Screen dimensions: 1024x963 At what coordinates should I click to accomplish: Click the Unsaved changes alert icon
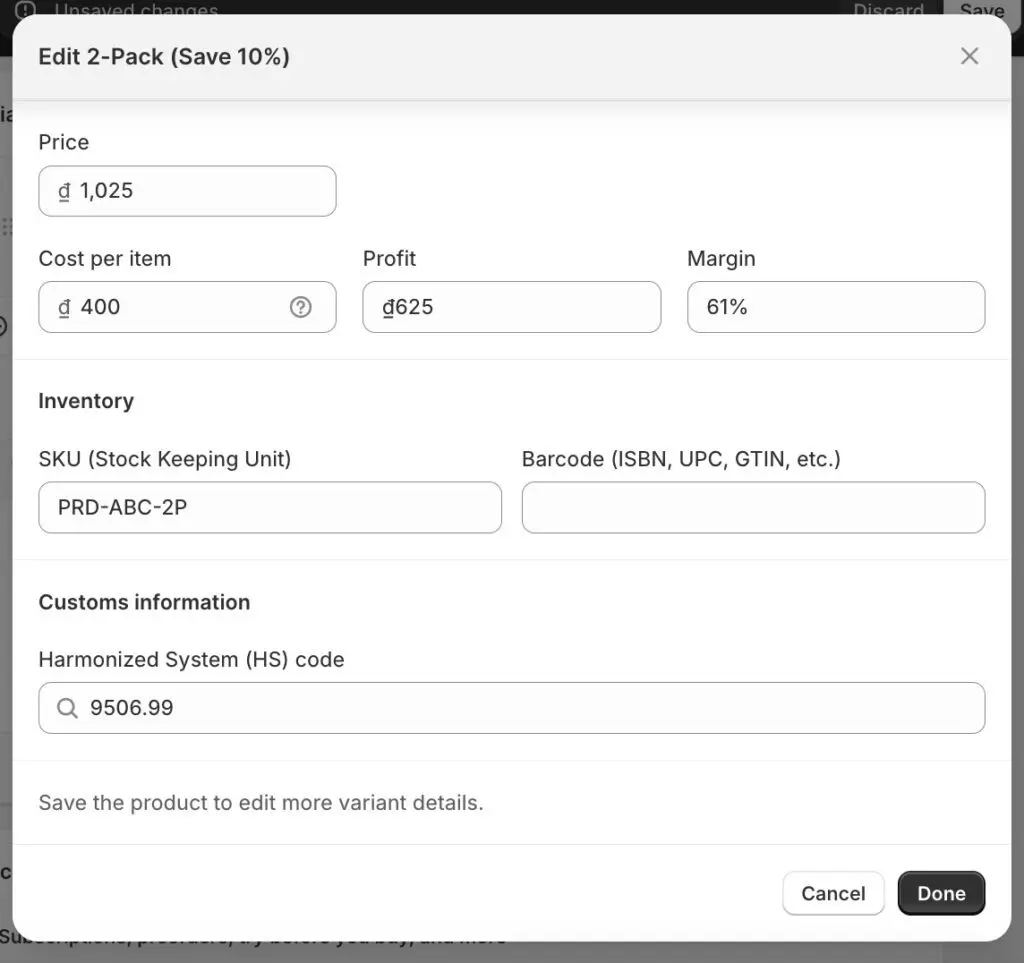click(x=25, y=10)
